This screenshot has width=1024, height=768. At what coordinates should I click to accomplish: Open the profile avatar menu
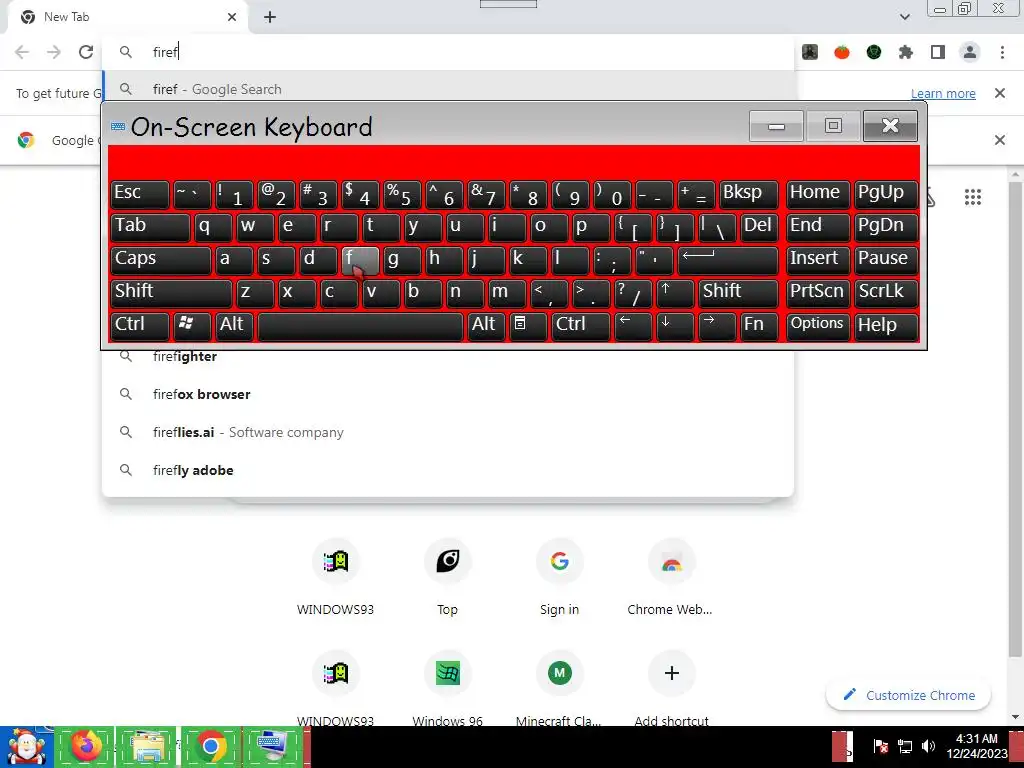[970, 52]
